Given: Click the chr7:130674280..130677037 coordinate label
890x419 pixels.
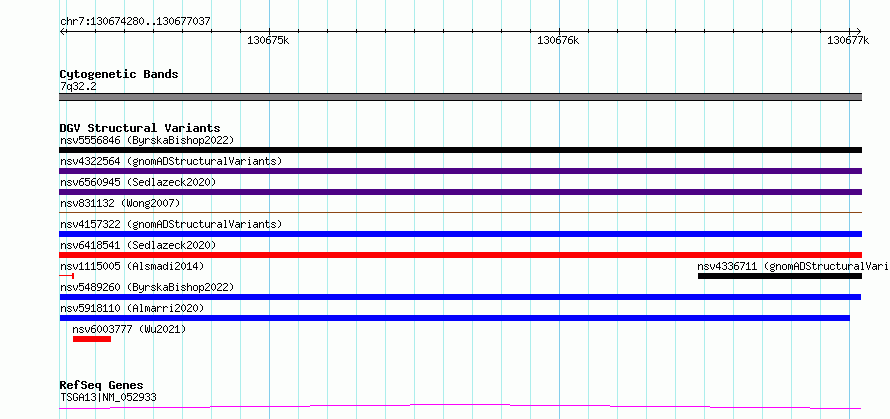Looking at the screenshot, I should [135, 21].
